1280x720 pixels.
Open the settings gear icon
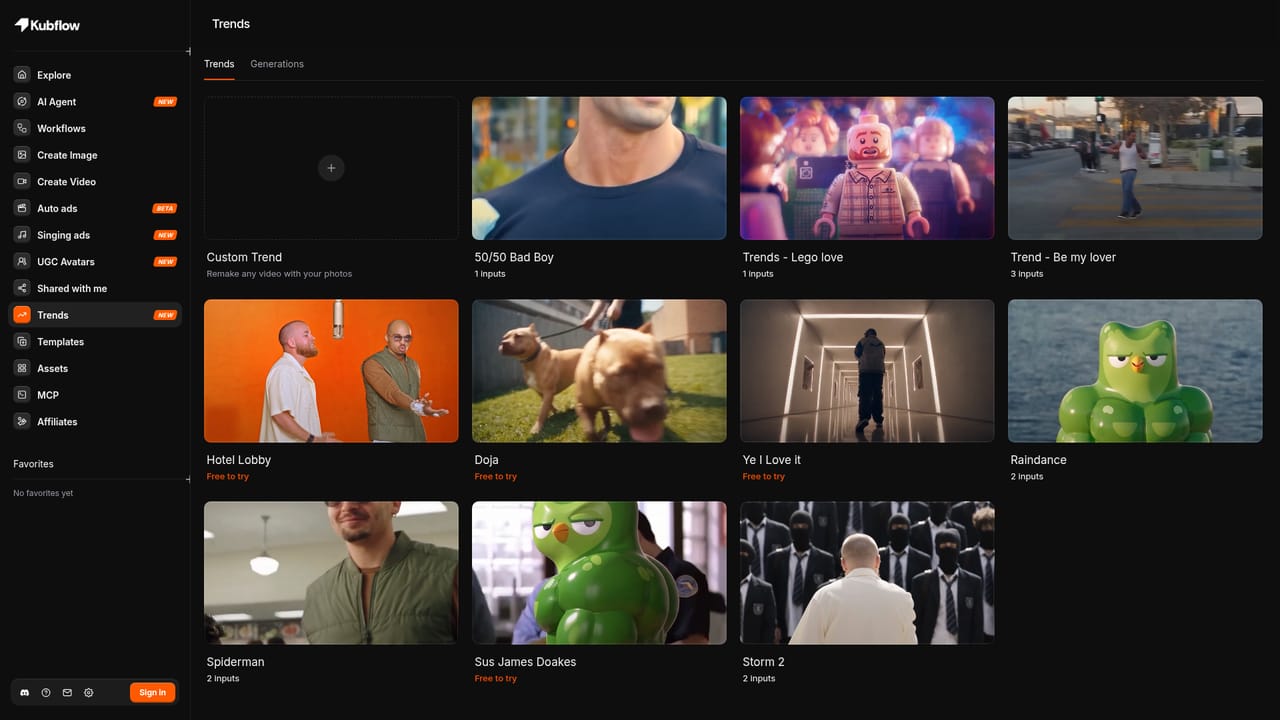pyautogui.click(x=88, y=692)
